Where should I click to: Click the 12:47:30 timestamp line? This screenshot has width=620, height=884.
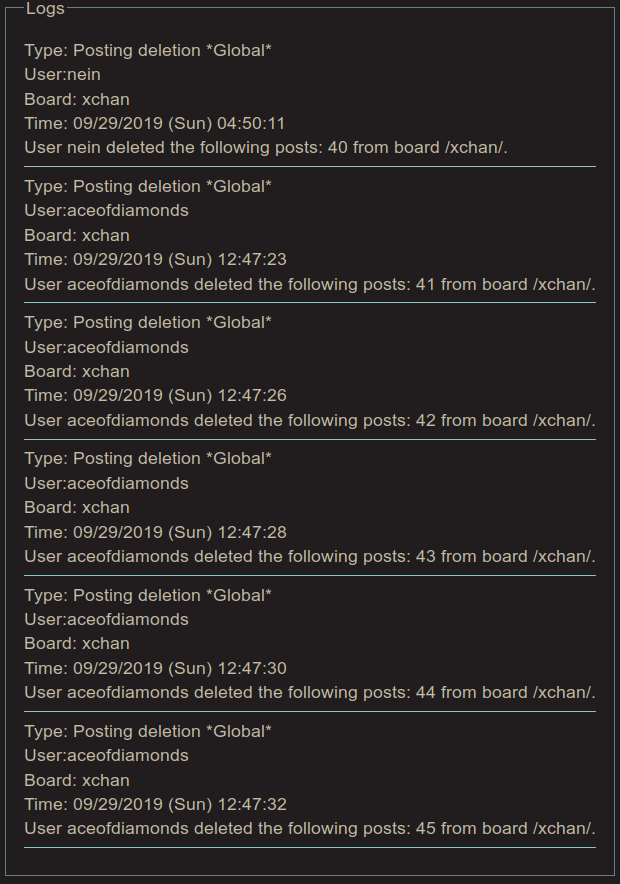point(156,668)
